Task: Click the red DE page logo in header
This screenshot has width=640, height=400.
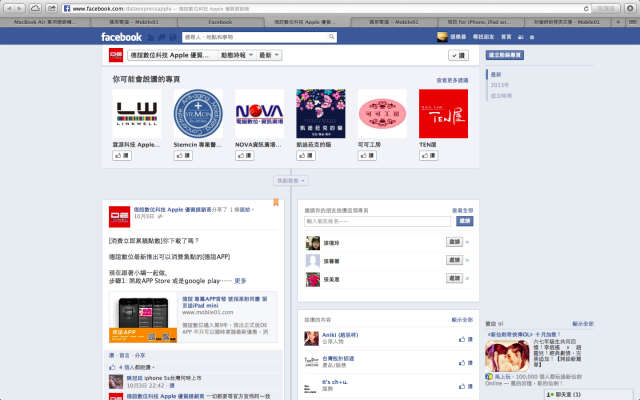Action: point(116,55)
